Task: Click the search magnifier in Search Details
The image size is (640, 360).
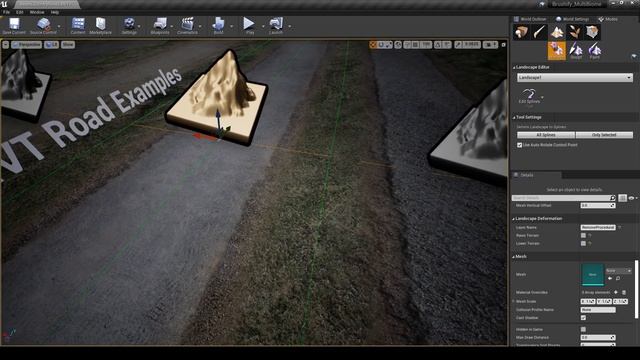Action: [612, 198]
